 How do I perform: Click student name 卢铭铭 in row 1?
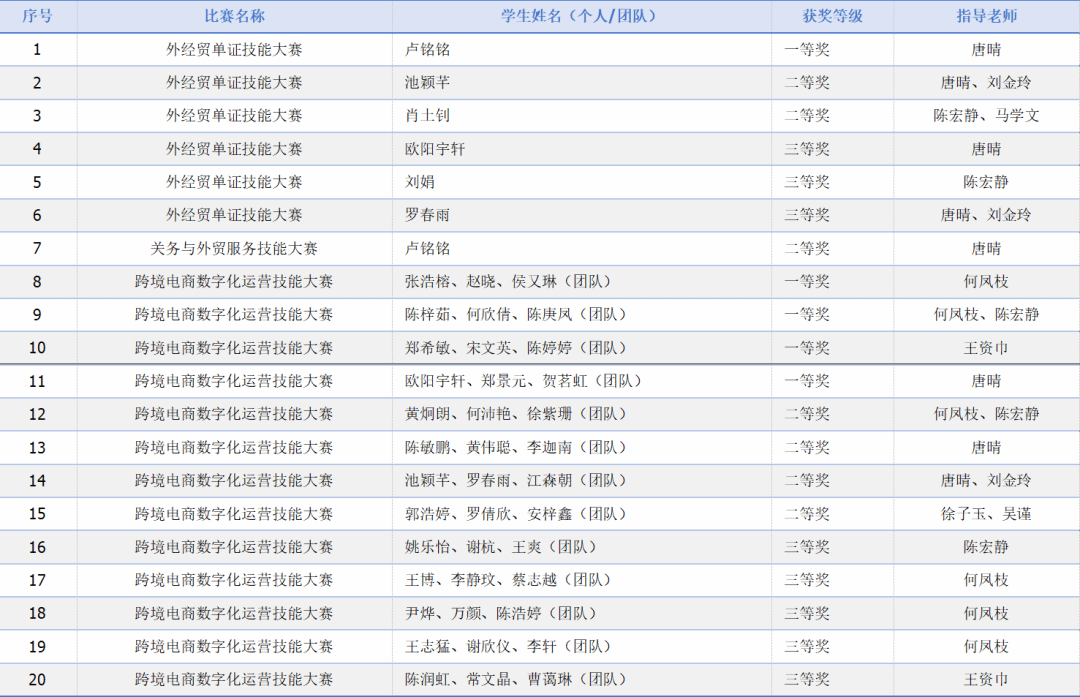[x=427, y=50]
